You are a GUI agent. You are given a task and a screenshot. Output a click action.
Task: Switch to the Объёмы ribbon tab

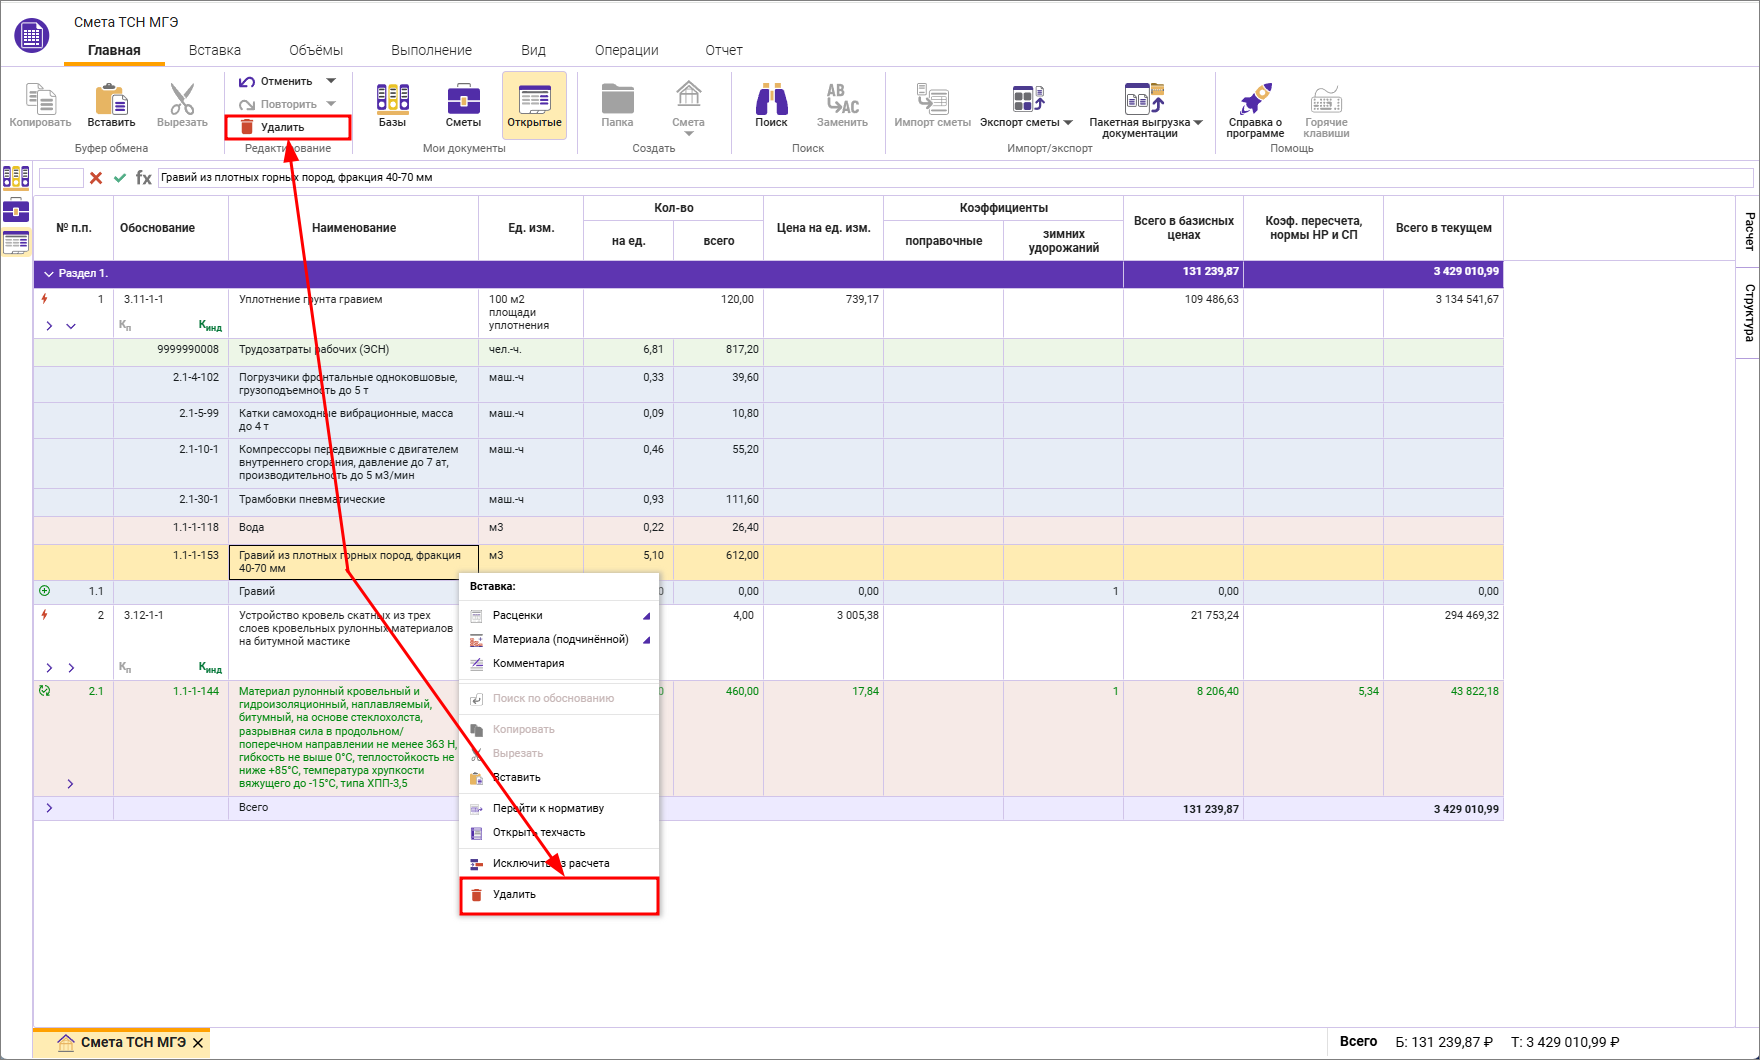[x=315, y=50]
